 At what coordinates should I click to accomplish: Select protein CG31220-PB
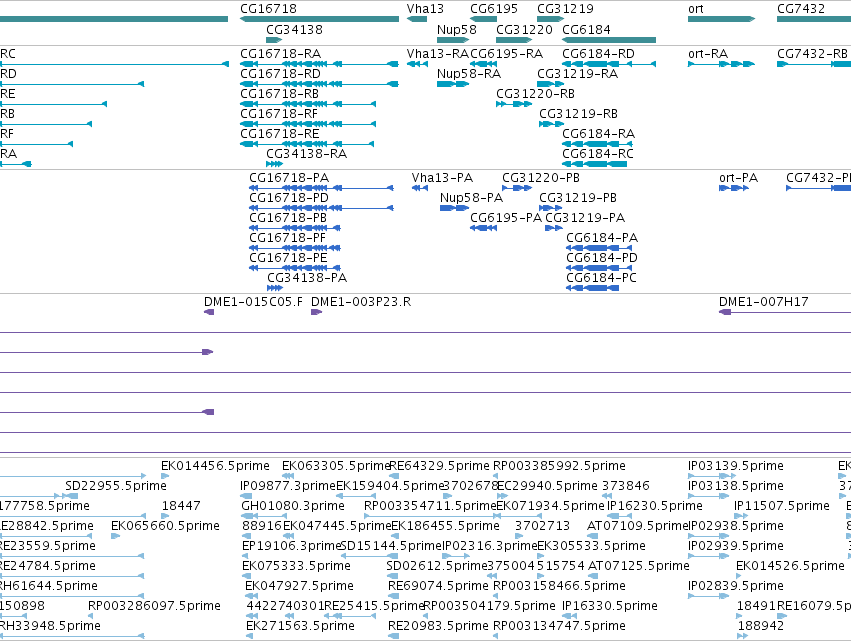click(x=541, y=178)
